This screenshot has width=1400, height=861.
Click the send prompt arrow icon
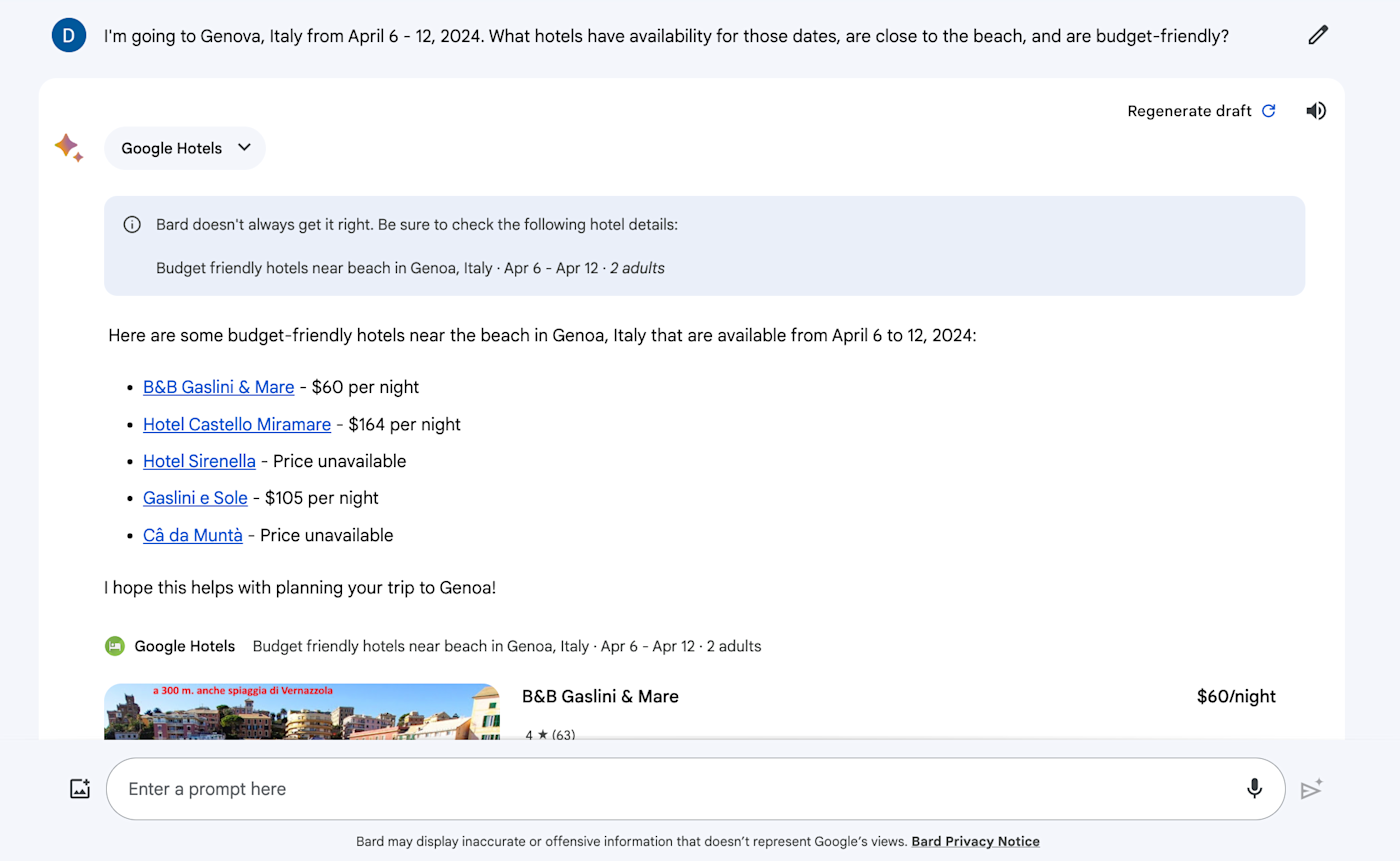pyautogui.click(x=1311, y=789)
